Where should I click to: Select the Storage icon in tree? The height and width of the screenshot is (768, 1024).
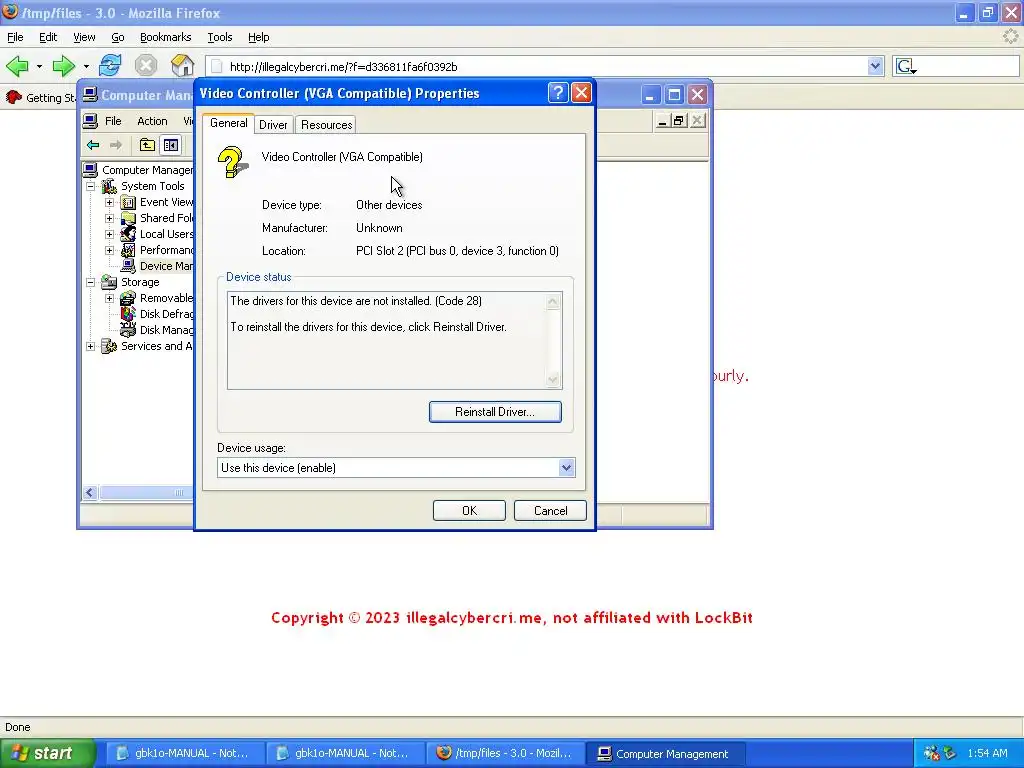109,282
